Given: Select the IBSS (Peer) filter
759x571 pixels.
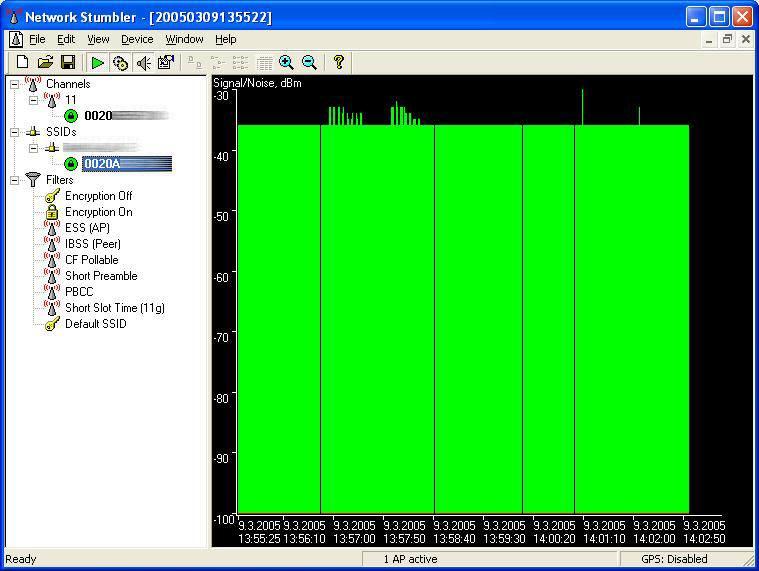Looking at the screenshot, I should point(93,243).
